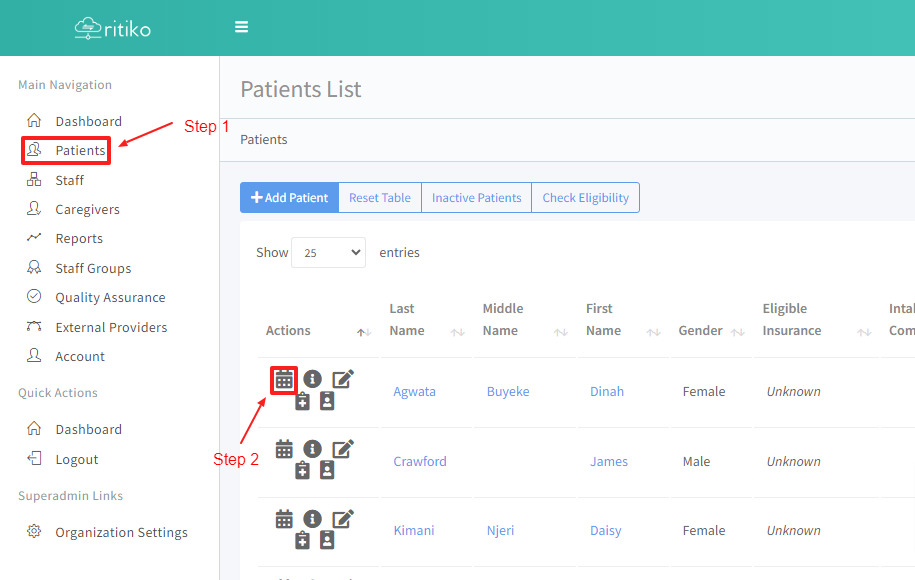Open clipboard icon for patient Kimani
This screenshot has height=580, width=915.
pos(302,541)
